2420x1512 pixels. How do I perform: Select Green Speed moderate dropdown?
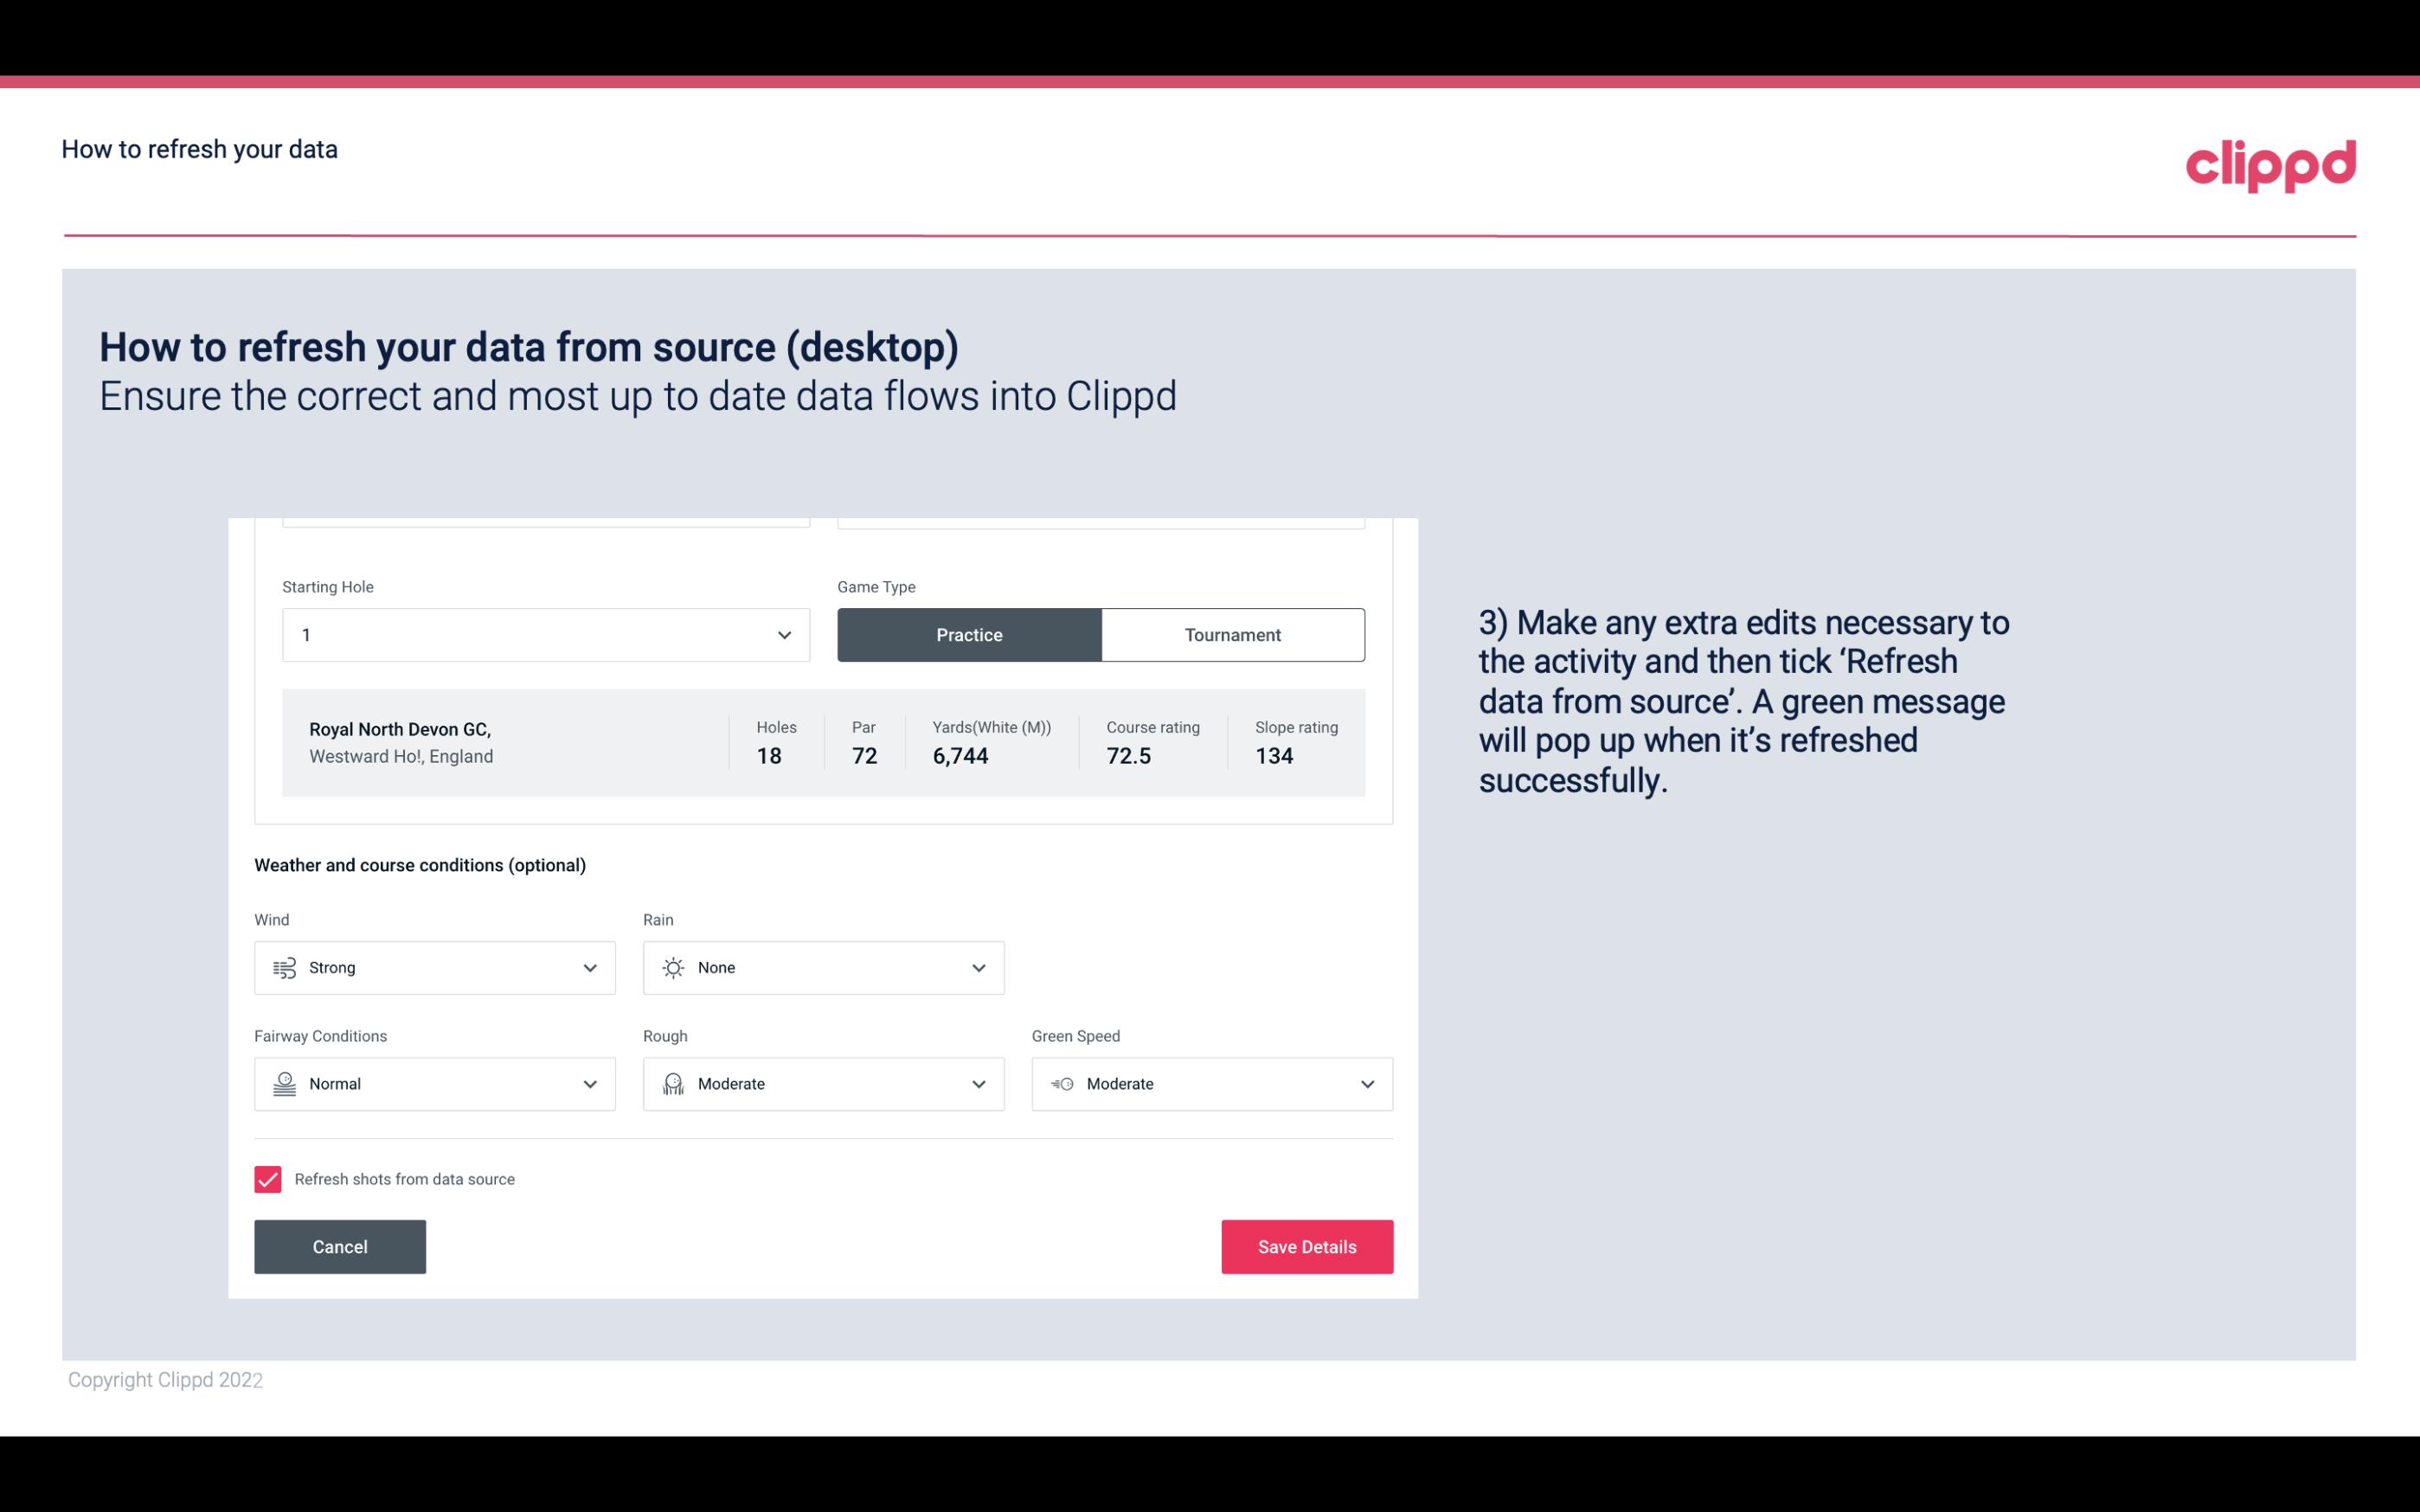pyautogui.click(x=1213, y=1084)
